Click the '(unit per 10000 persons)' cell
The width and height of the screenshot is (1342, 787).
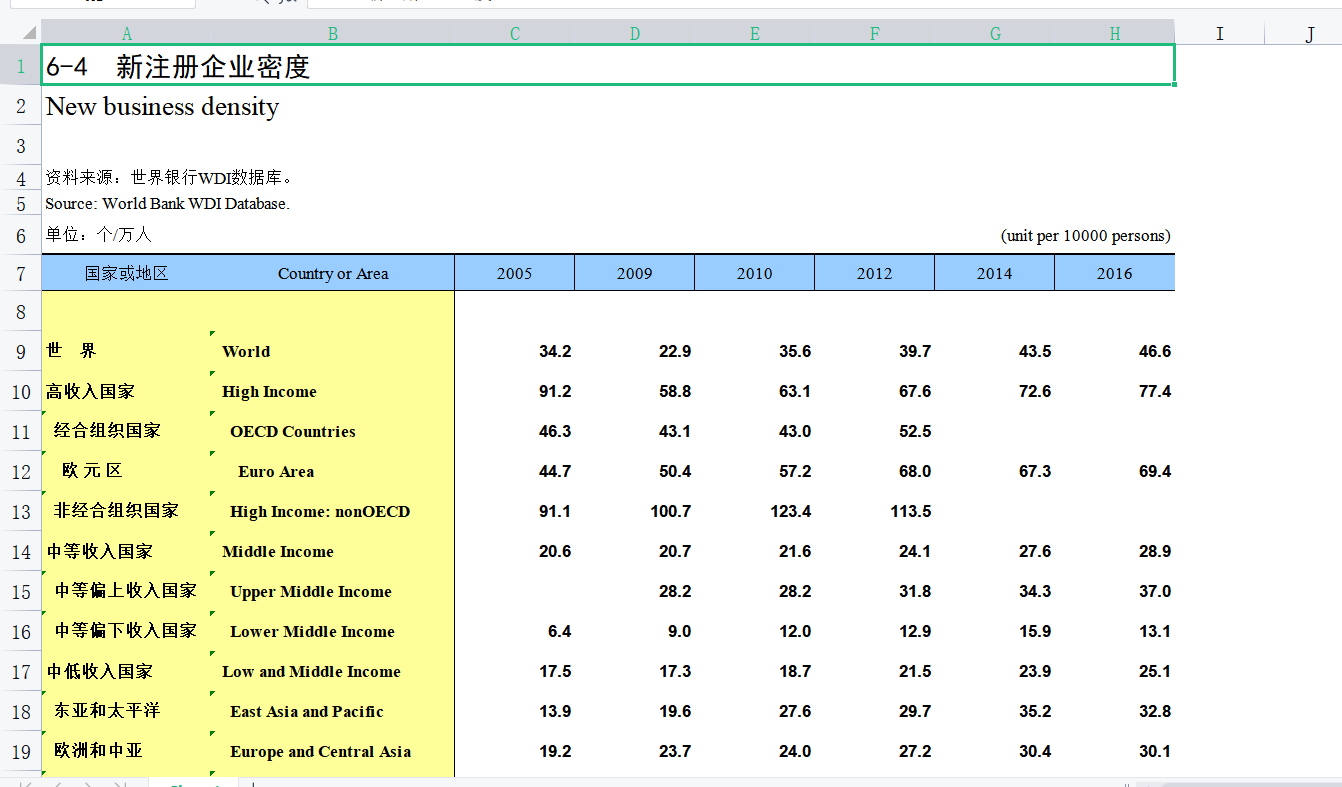tap(1085, 236)
